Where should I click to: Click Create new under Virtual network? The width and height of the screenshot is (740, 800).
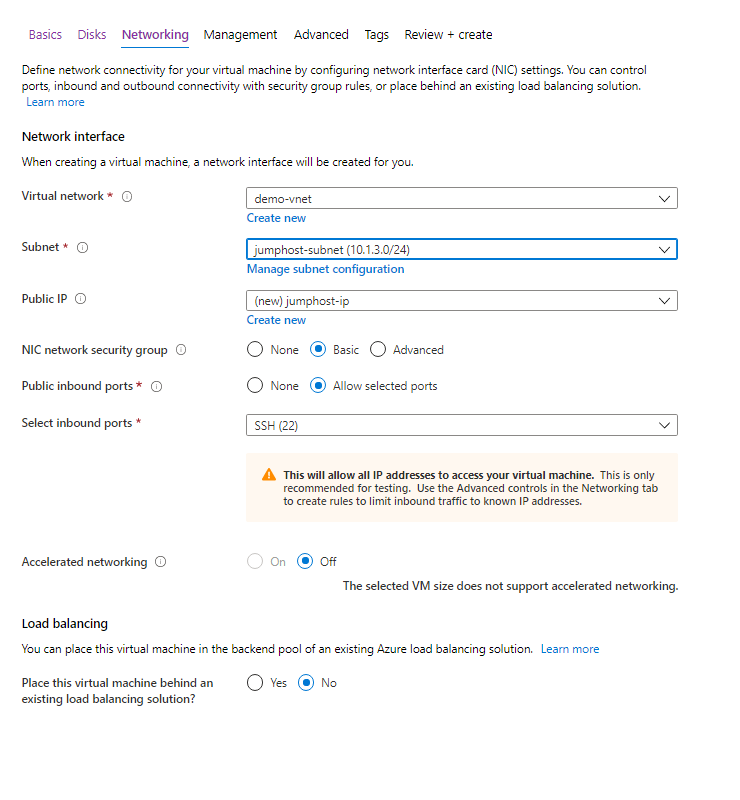(x=276, y=218)
